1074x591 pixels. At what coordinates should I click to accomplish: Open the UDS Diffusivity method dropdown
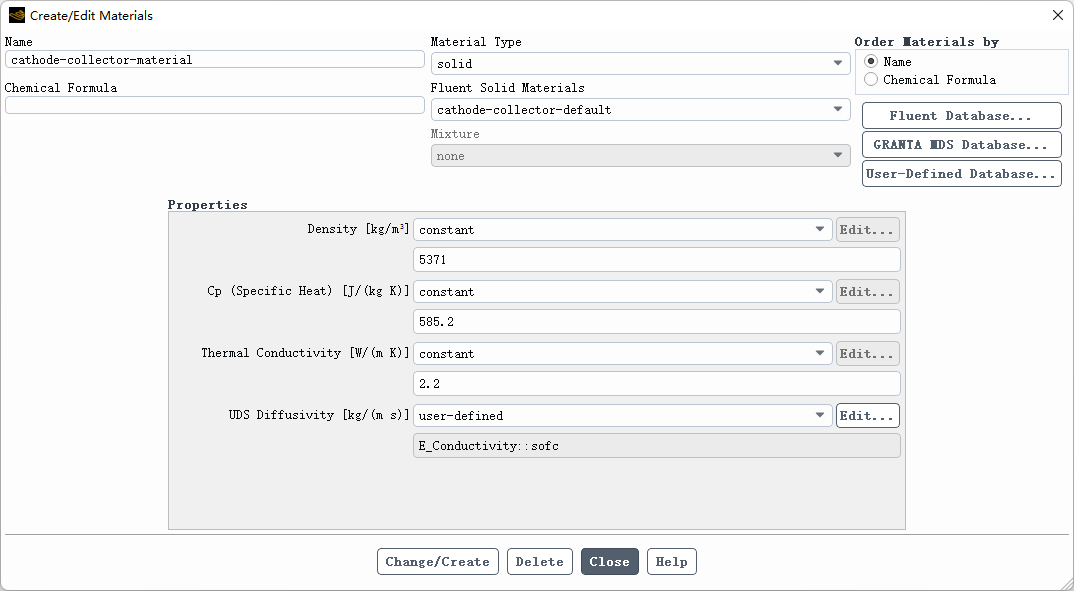point(622,416)
